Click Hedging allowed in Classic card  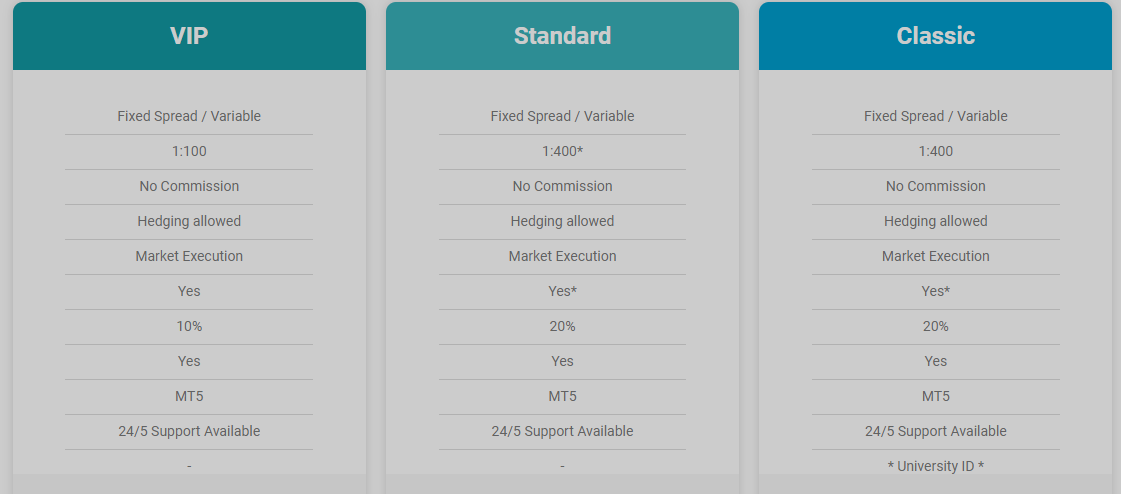[935, 222]
